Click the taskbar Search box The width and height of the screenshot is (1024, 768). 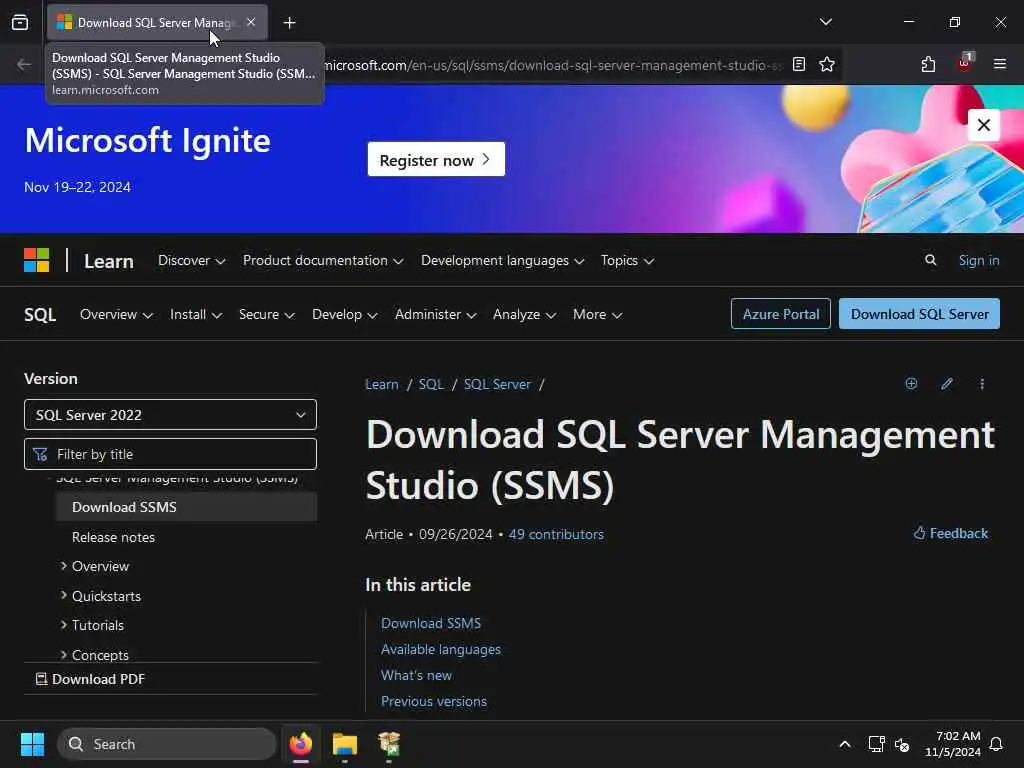click(167, 744)
